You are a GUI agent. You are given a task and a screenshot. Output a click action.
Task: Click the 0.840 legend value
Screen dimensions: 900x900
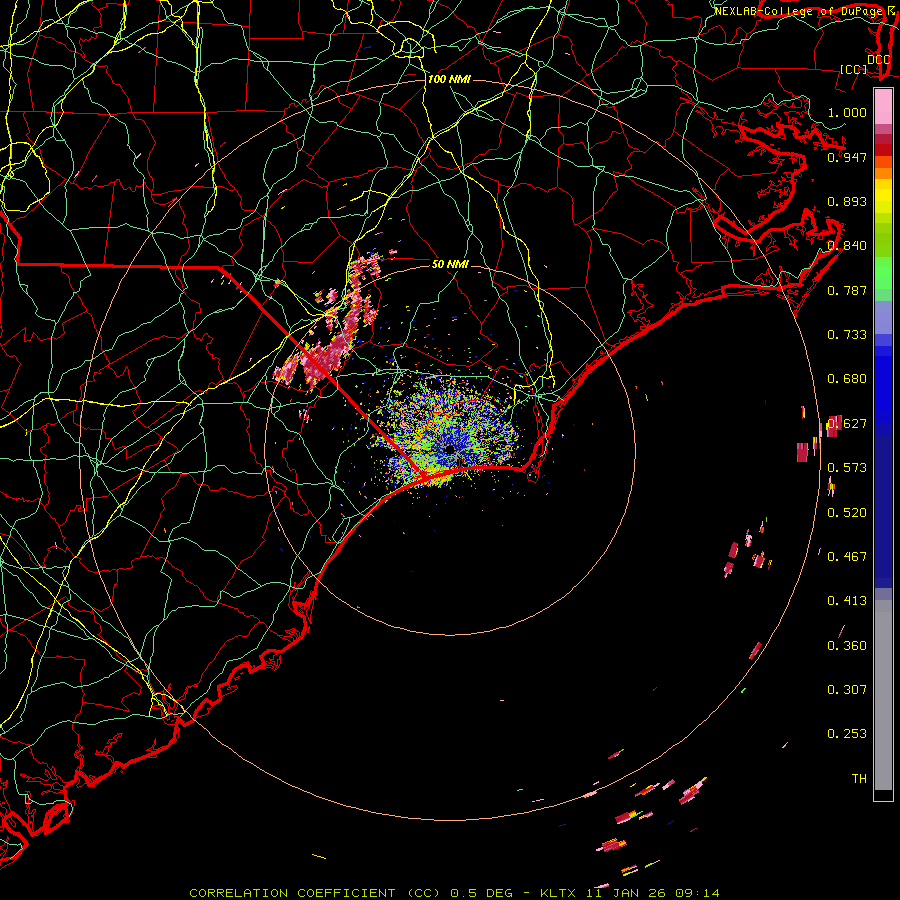coord(847,246)
